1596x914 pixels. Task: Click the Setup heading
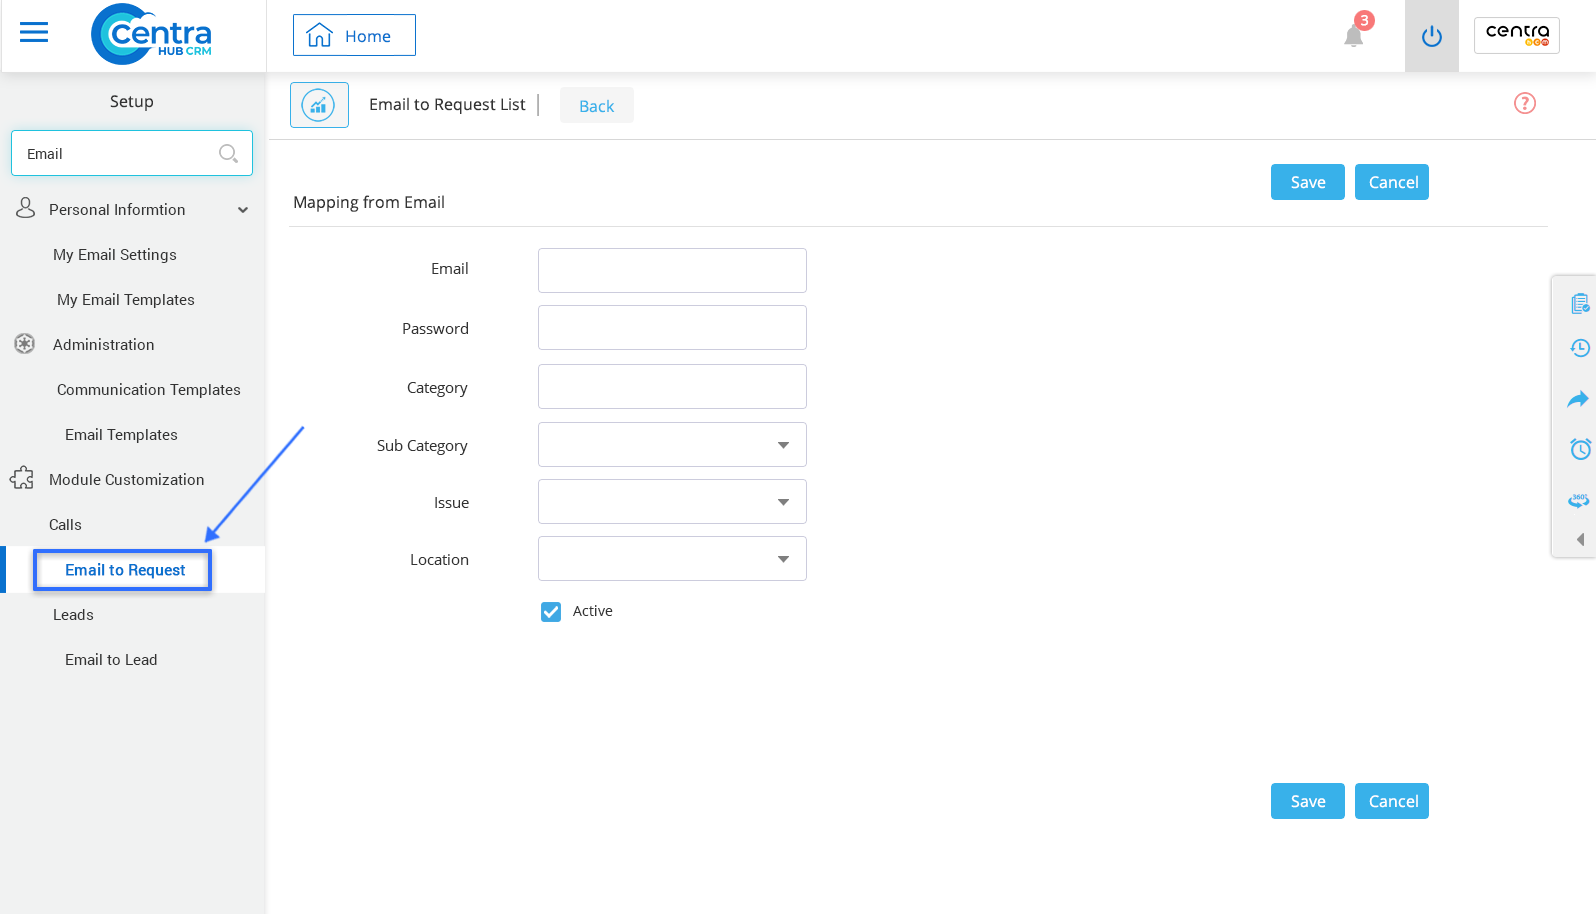(132, 101)
